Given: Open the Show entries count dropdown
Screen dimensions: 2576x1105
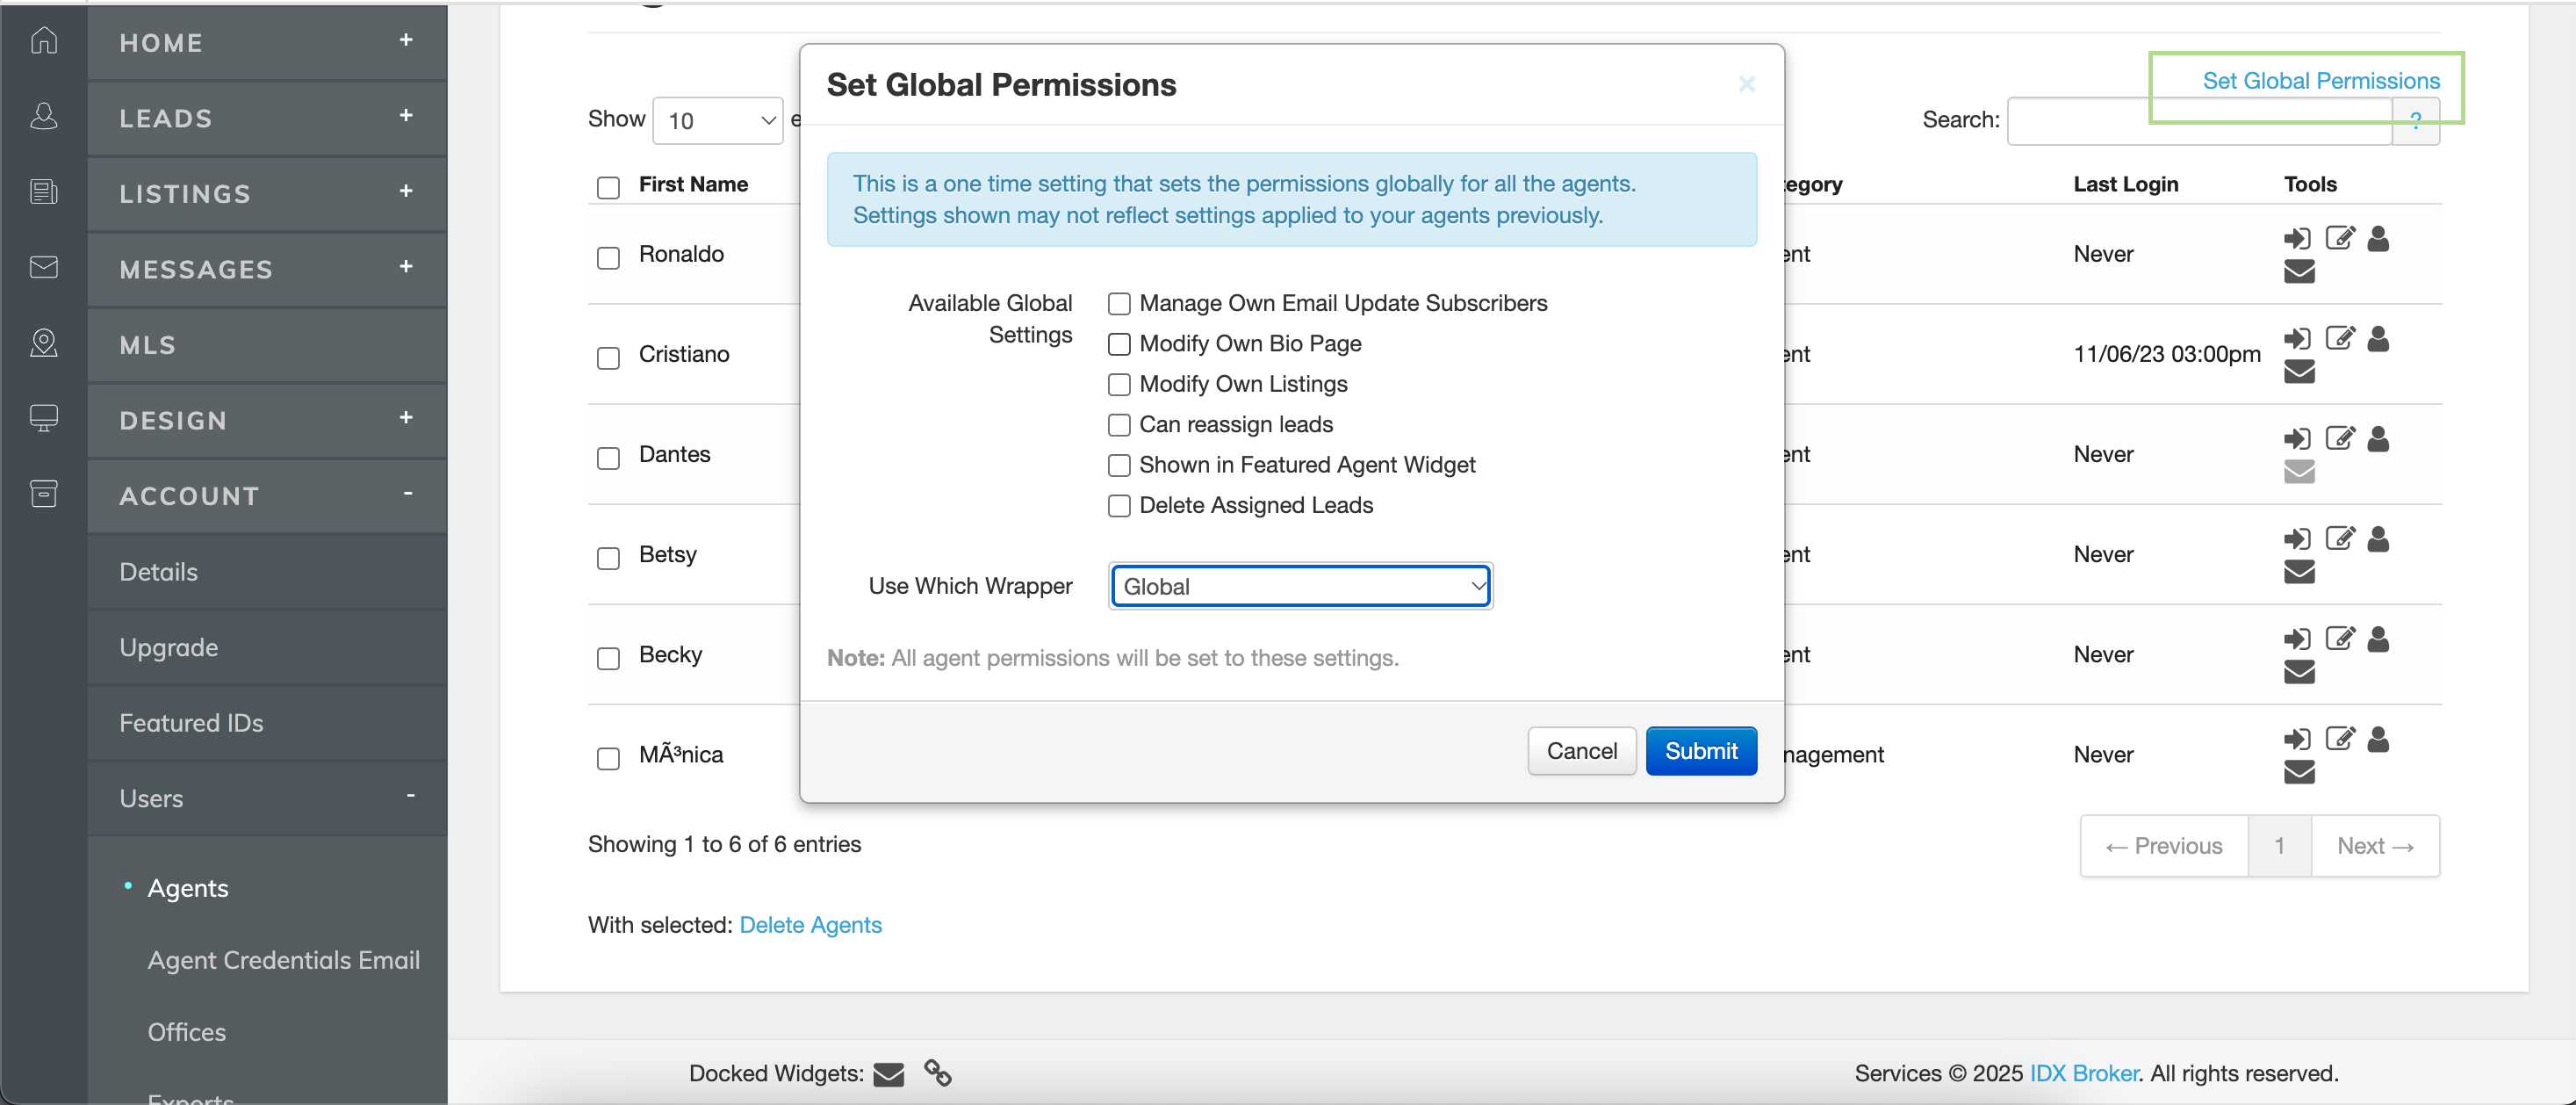Looking at the screenshot, I should (x=717, y=121).
